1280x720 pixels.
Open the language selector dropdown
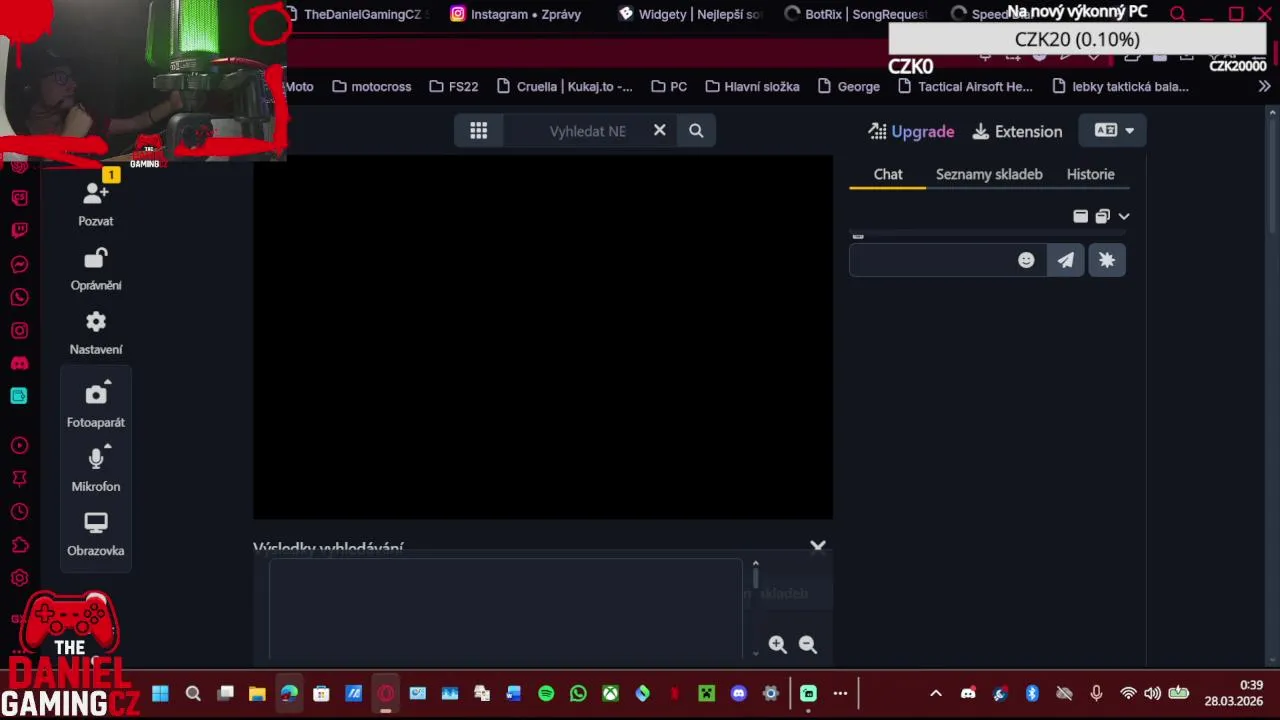point(1113,131)
